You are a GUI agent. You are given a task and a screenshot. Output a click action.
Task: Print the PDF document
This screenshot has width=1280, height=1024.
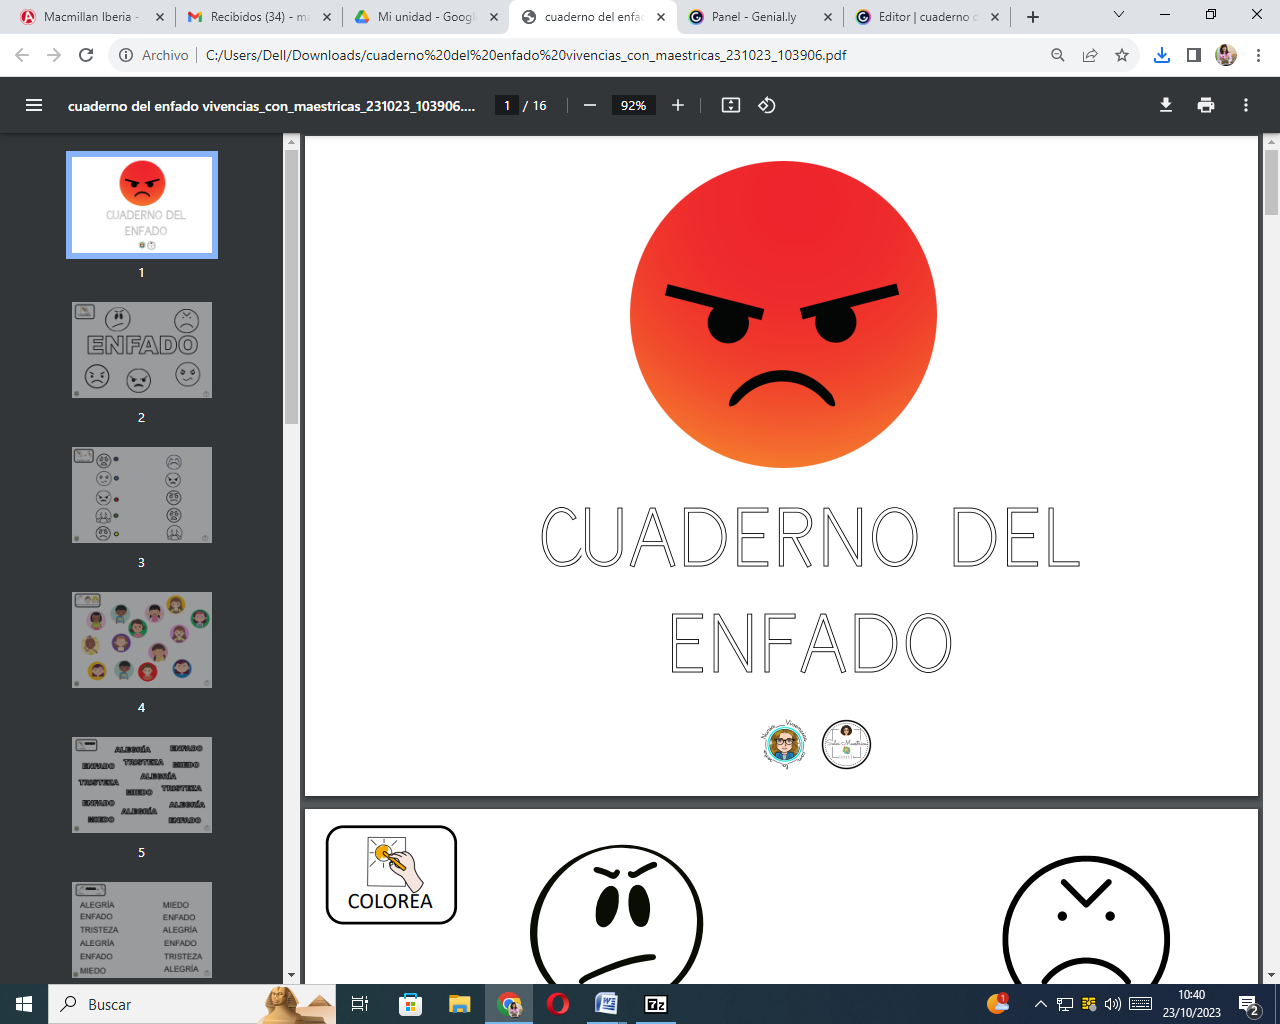point(1205,104)
